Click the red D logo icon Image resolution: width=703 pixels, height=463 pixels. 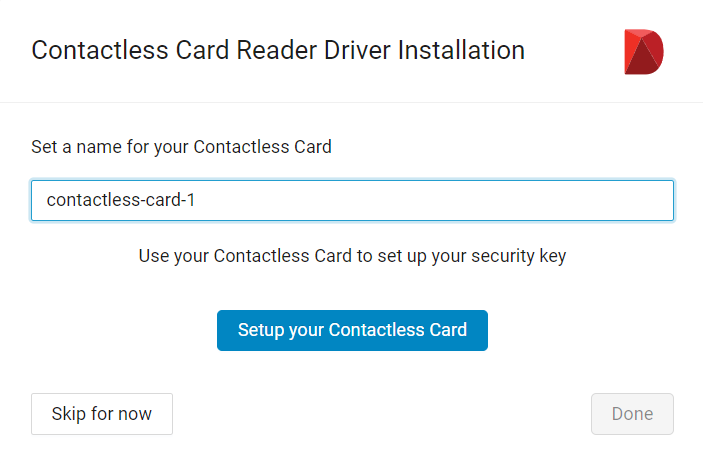pyautogui.click(x=644, y=52)
